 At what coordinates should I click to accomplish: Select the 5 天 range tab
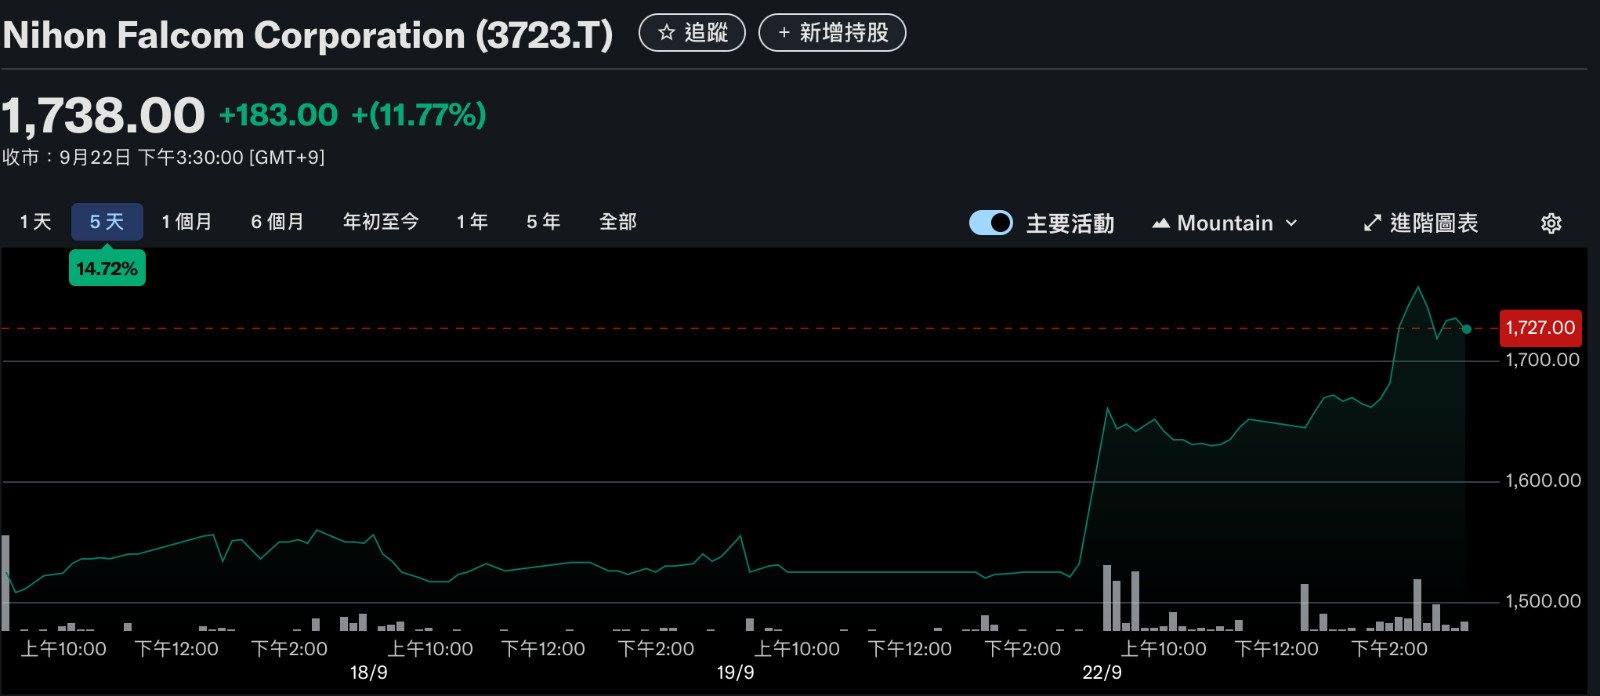[x=107, y=222]
